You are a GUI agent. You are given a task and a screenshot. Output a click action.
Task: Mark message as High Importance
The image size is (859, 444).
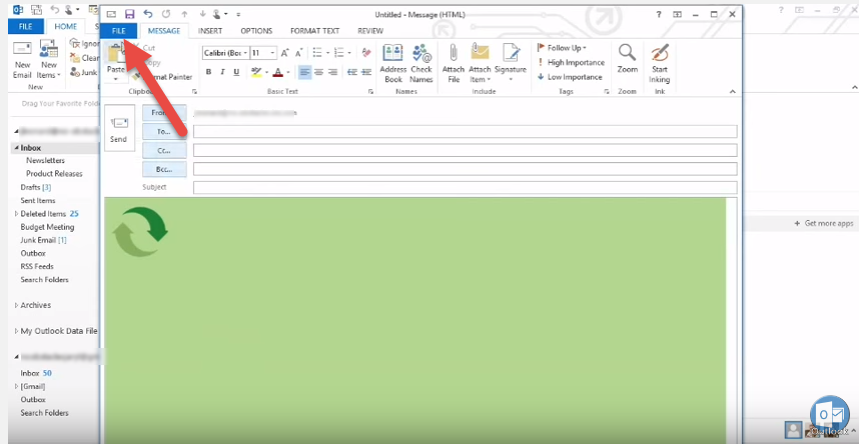coord(571,62)
